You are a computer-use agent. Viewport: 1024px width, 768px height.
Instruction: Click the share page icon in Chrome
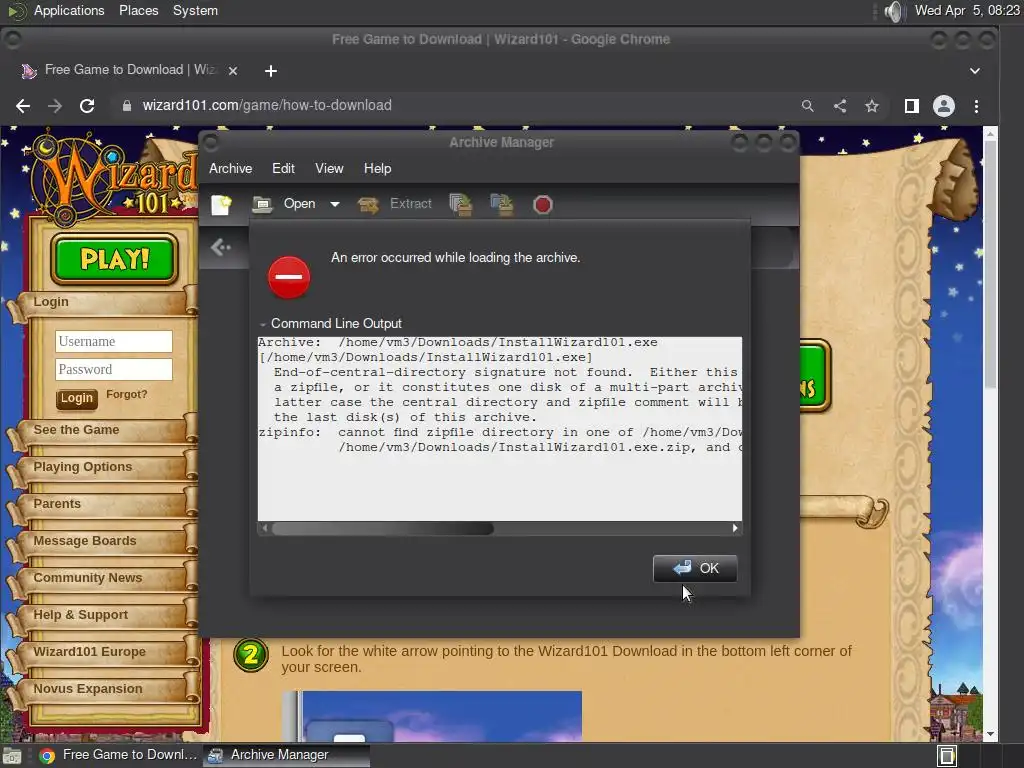coord(840,106)
